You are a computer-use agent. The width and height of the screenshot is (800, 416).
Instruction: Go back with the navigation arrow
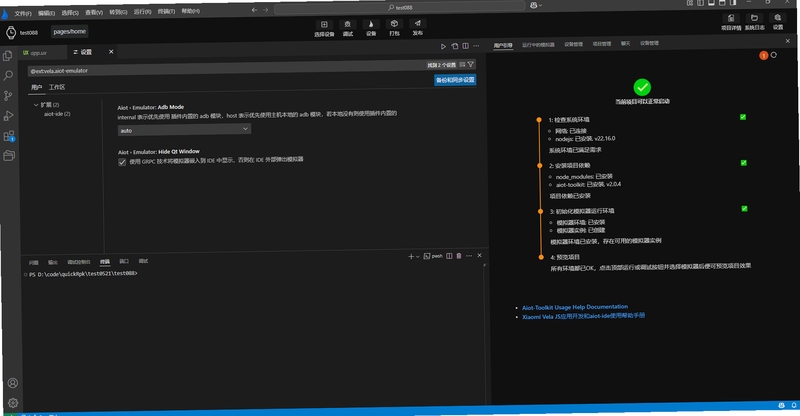[x=254, y=10]
